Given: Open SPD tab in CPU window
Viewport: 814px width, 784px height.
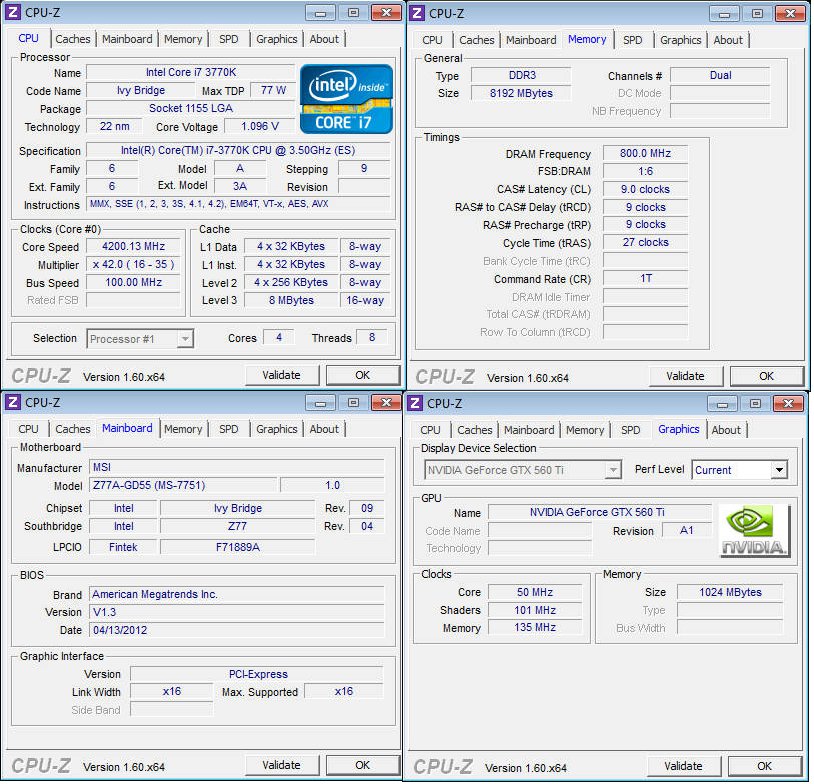Looking at the screenshot, I should 228,39.
